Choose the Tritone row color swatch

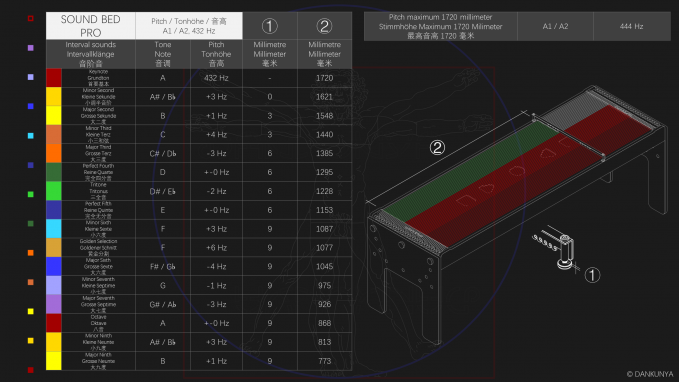[54, 191]
